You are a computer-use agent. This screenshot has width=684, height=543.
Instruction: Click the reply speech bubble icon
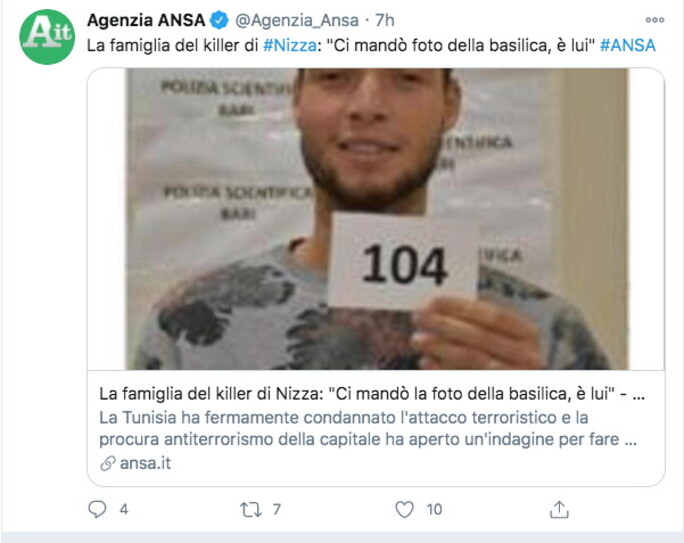pos(97,509)
